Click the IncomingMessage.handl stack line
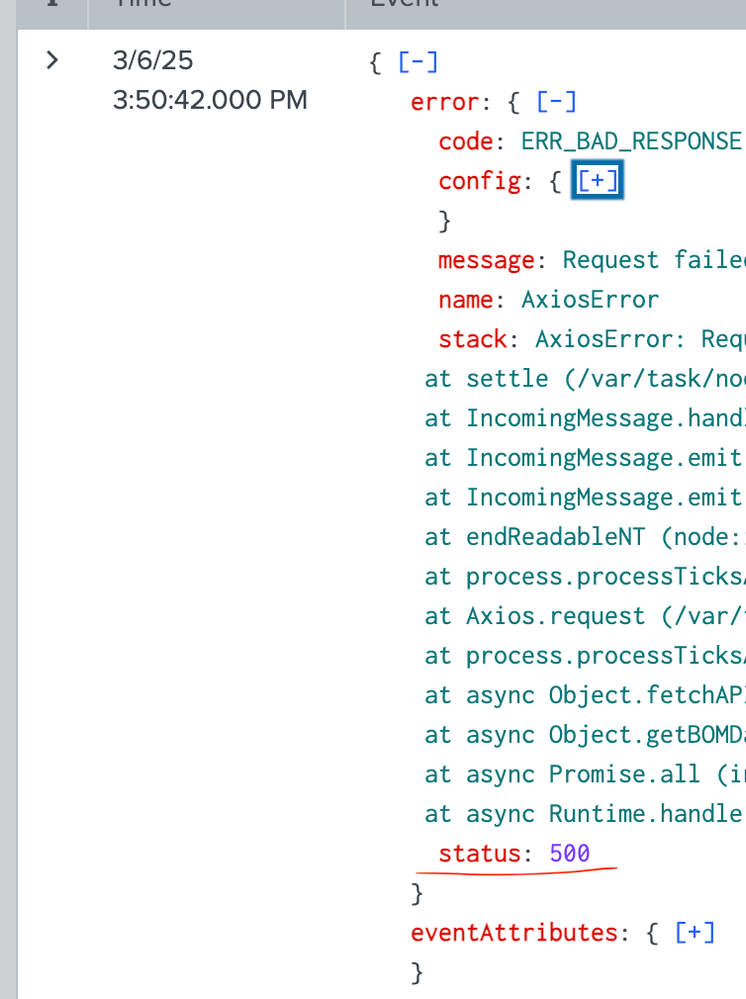Image resolution: width=746 pixels, height=999 pixels. 585,418
